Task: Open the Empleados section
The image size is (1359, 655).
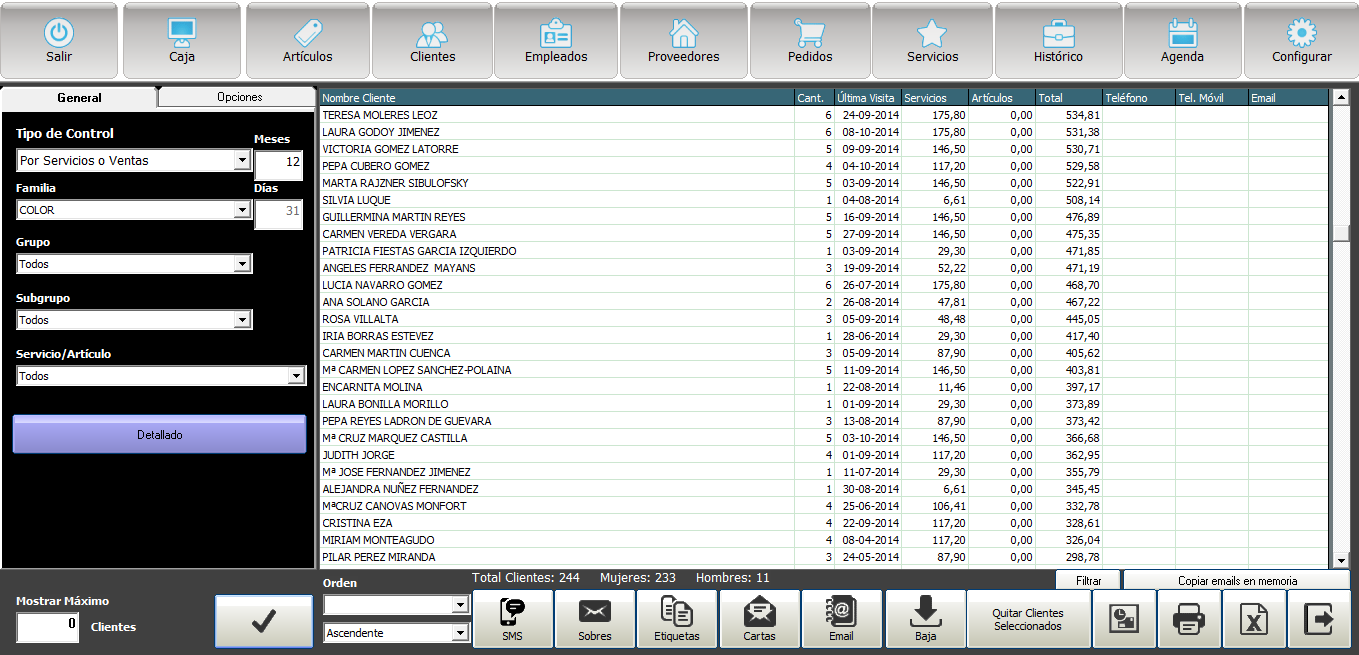Action: pyautogui.click(x=556, y=41)
